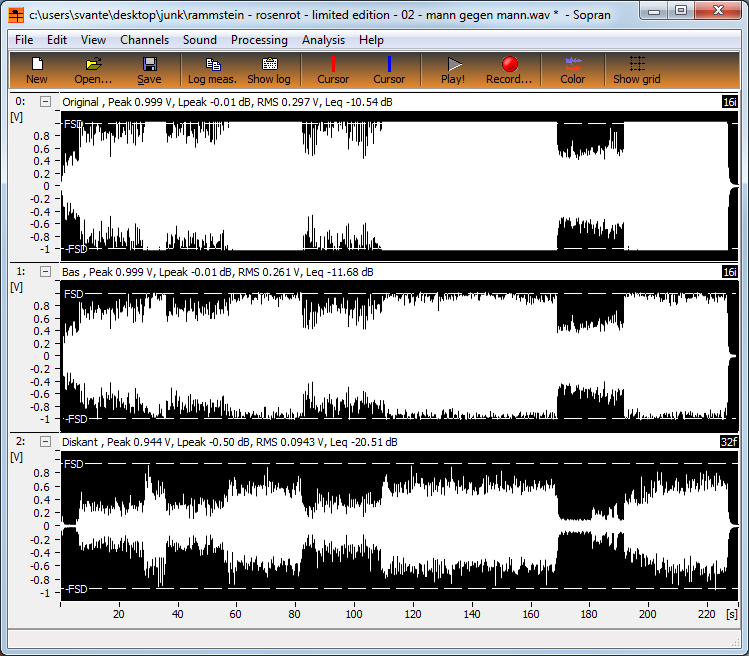The image size is (749, 656).
Task: Click the New file toolbar icon
Action: (x=37, y=69)
